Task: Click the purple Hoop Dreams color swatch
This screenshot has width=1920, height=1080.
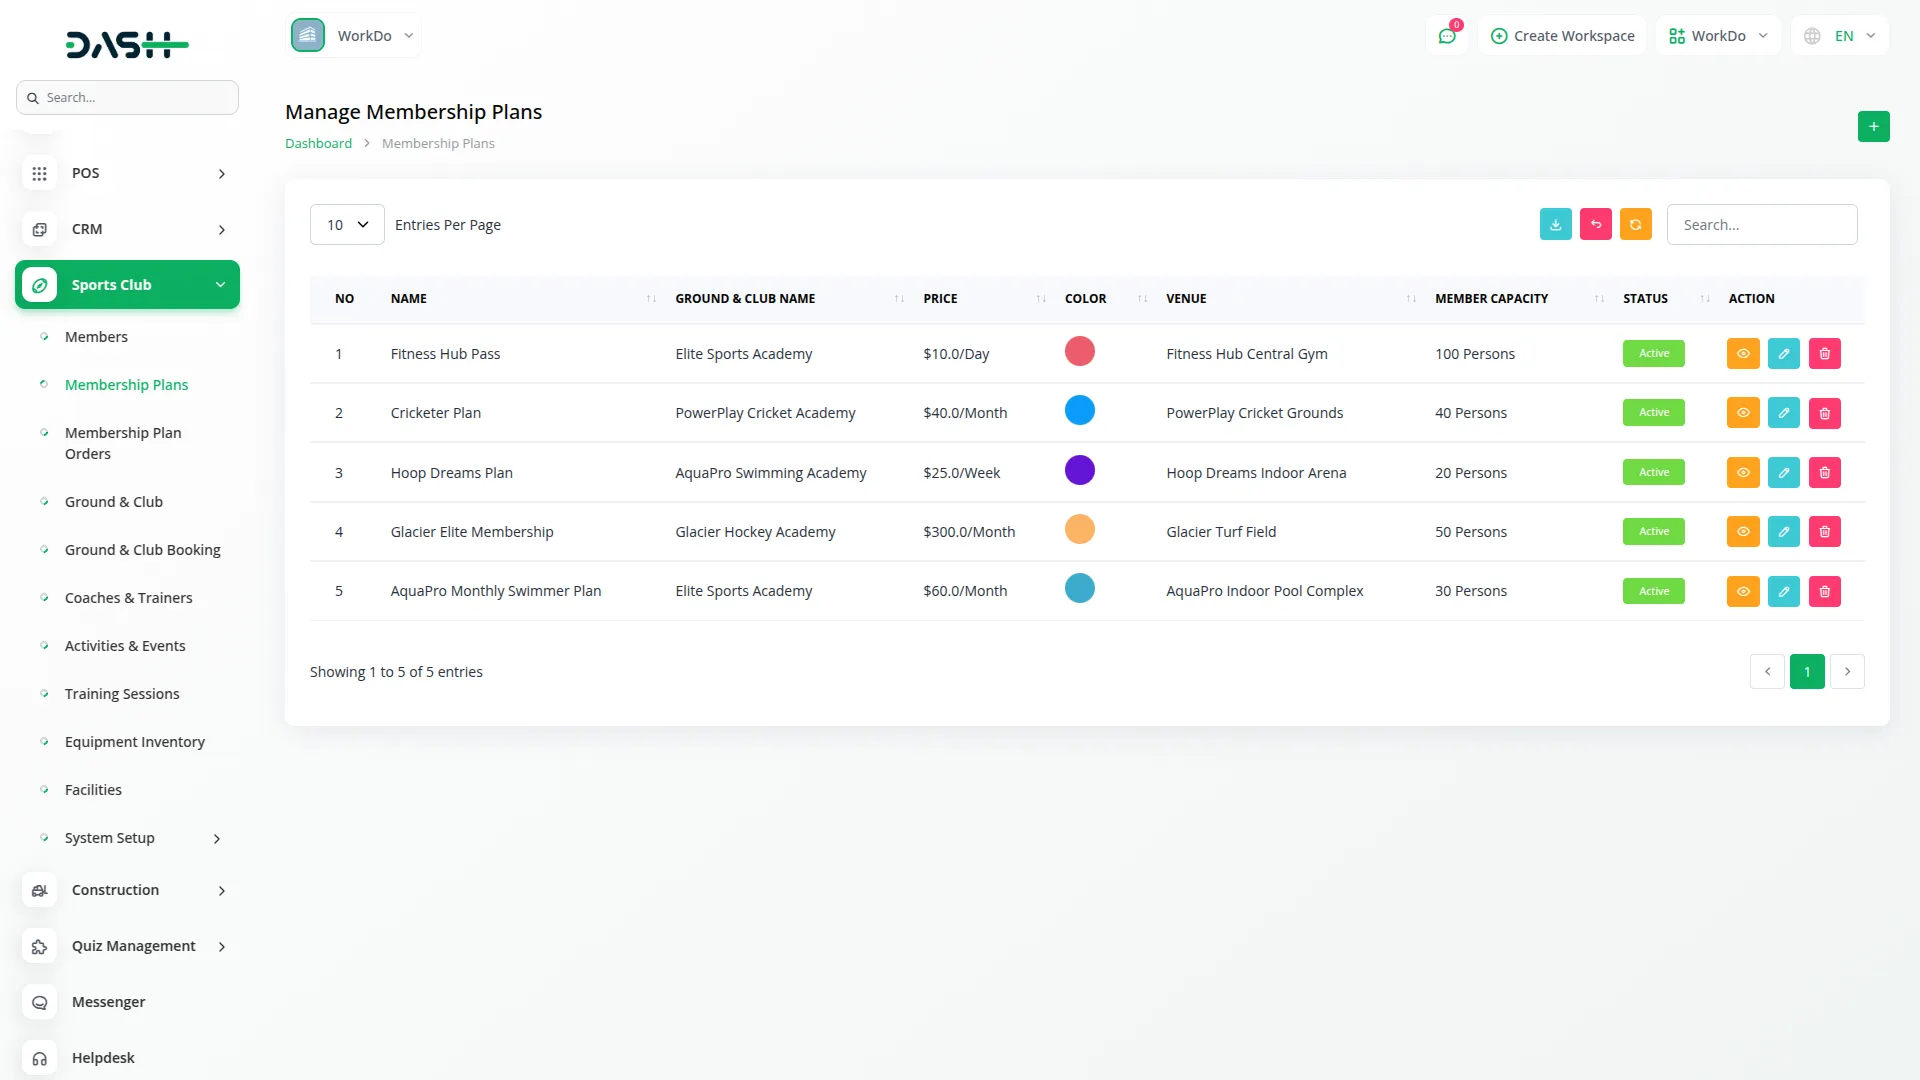Action: (x=1079, y=471)
